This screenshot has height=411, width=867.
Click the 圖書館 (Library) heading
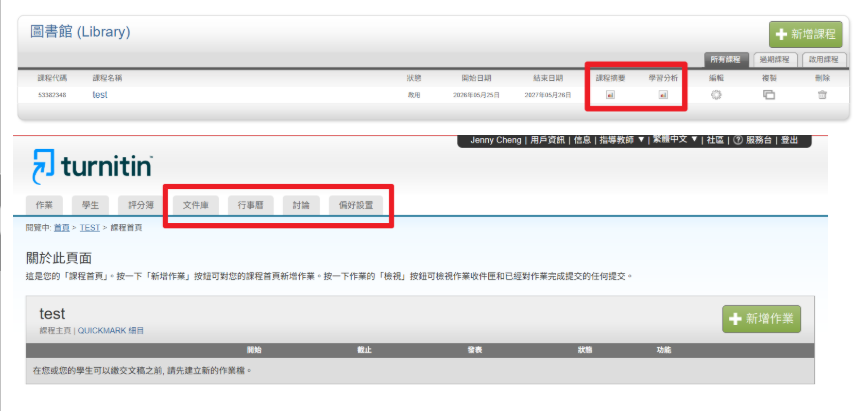(80, 32)
